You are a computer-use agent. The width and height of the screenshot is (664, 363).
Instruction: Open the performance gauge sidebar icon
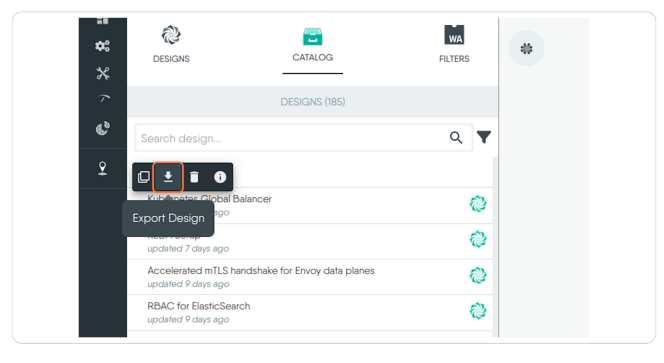point(103,98)
